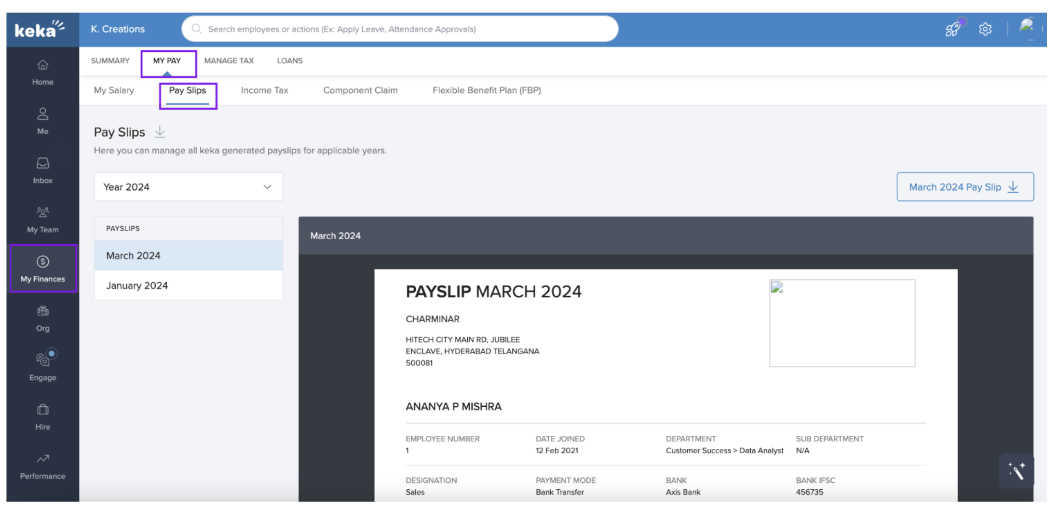1057x519 pixels.
Task: Go to Inbox in sidebar
Action: 43,170
